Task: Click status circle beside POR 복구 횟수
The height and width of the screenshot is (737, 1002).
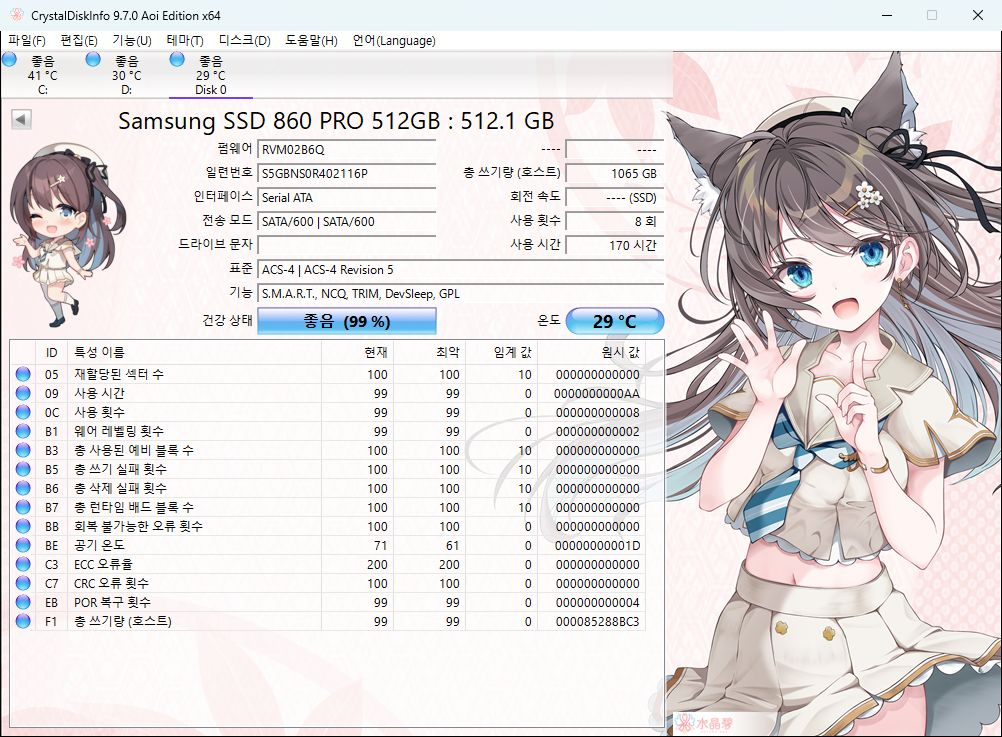Action: pyautogui.click(x=22, y=602)
